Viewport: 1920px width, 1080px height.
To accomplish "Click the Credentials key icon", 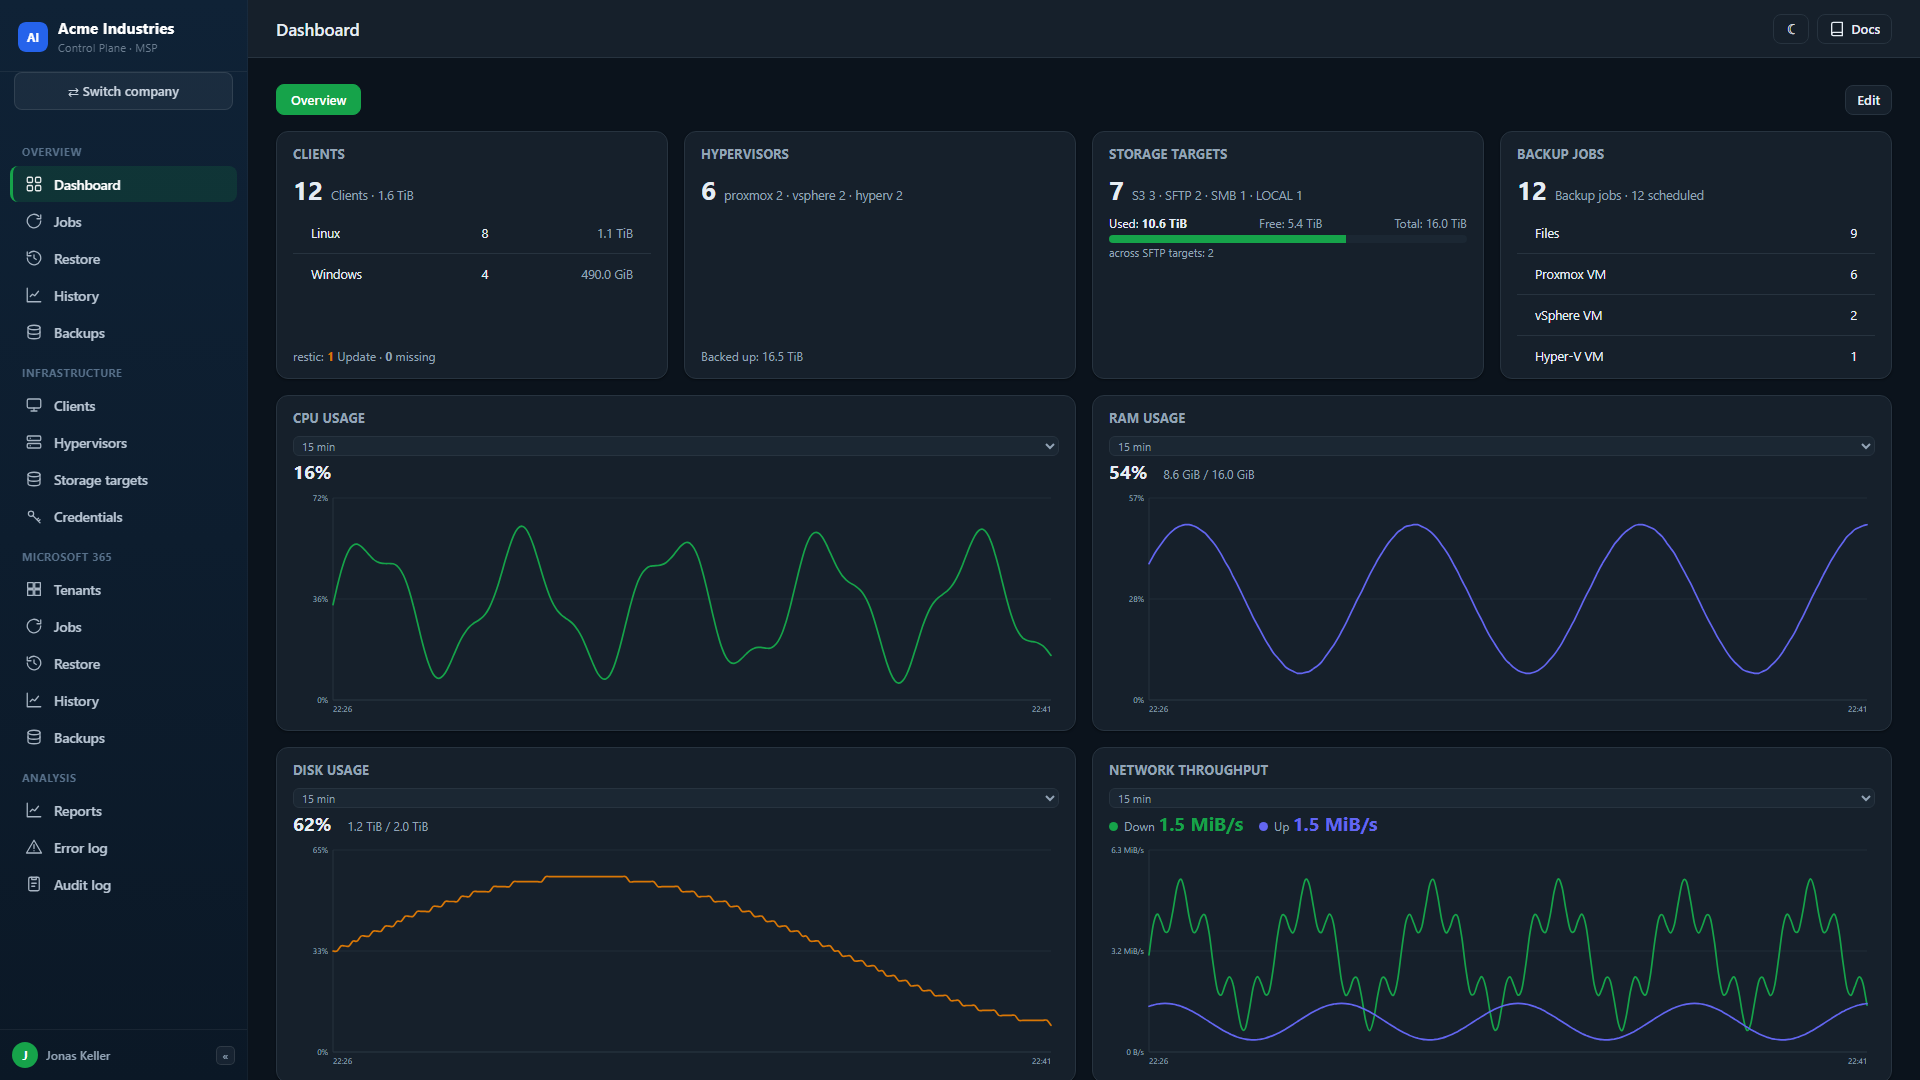I will point(34,517).
